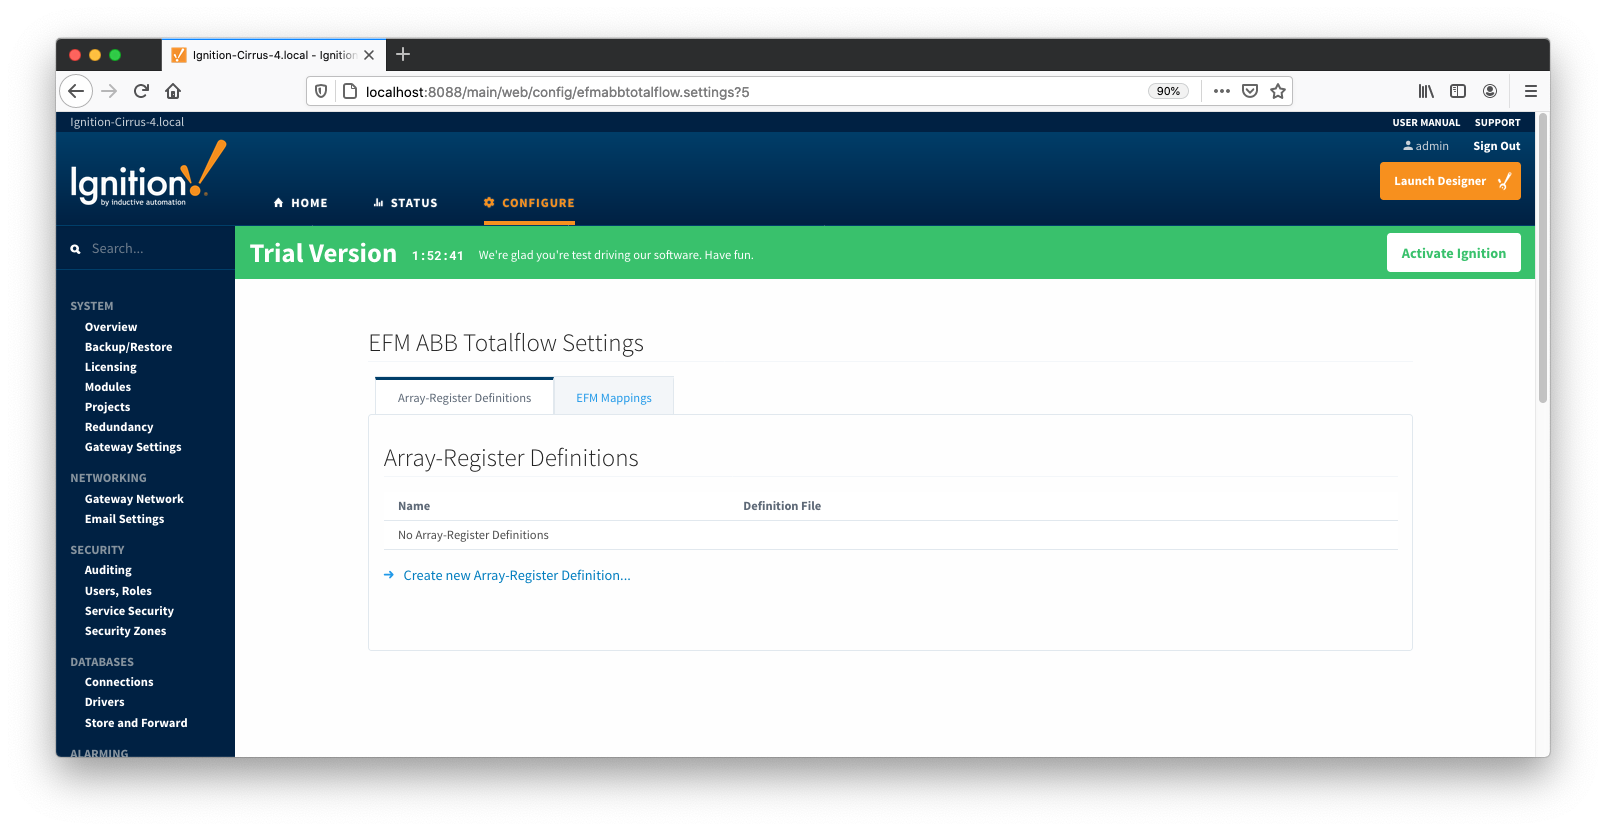Screen dimensions: 1606x831
Task: Open Overview in System section
Action: 111,327
